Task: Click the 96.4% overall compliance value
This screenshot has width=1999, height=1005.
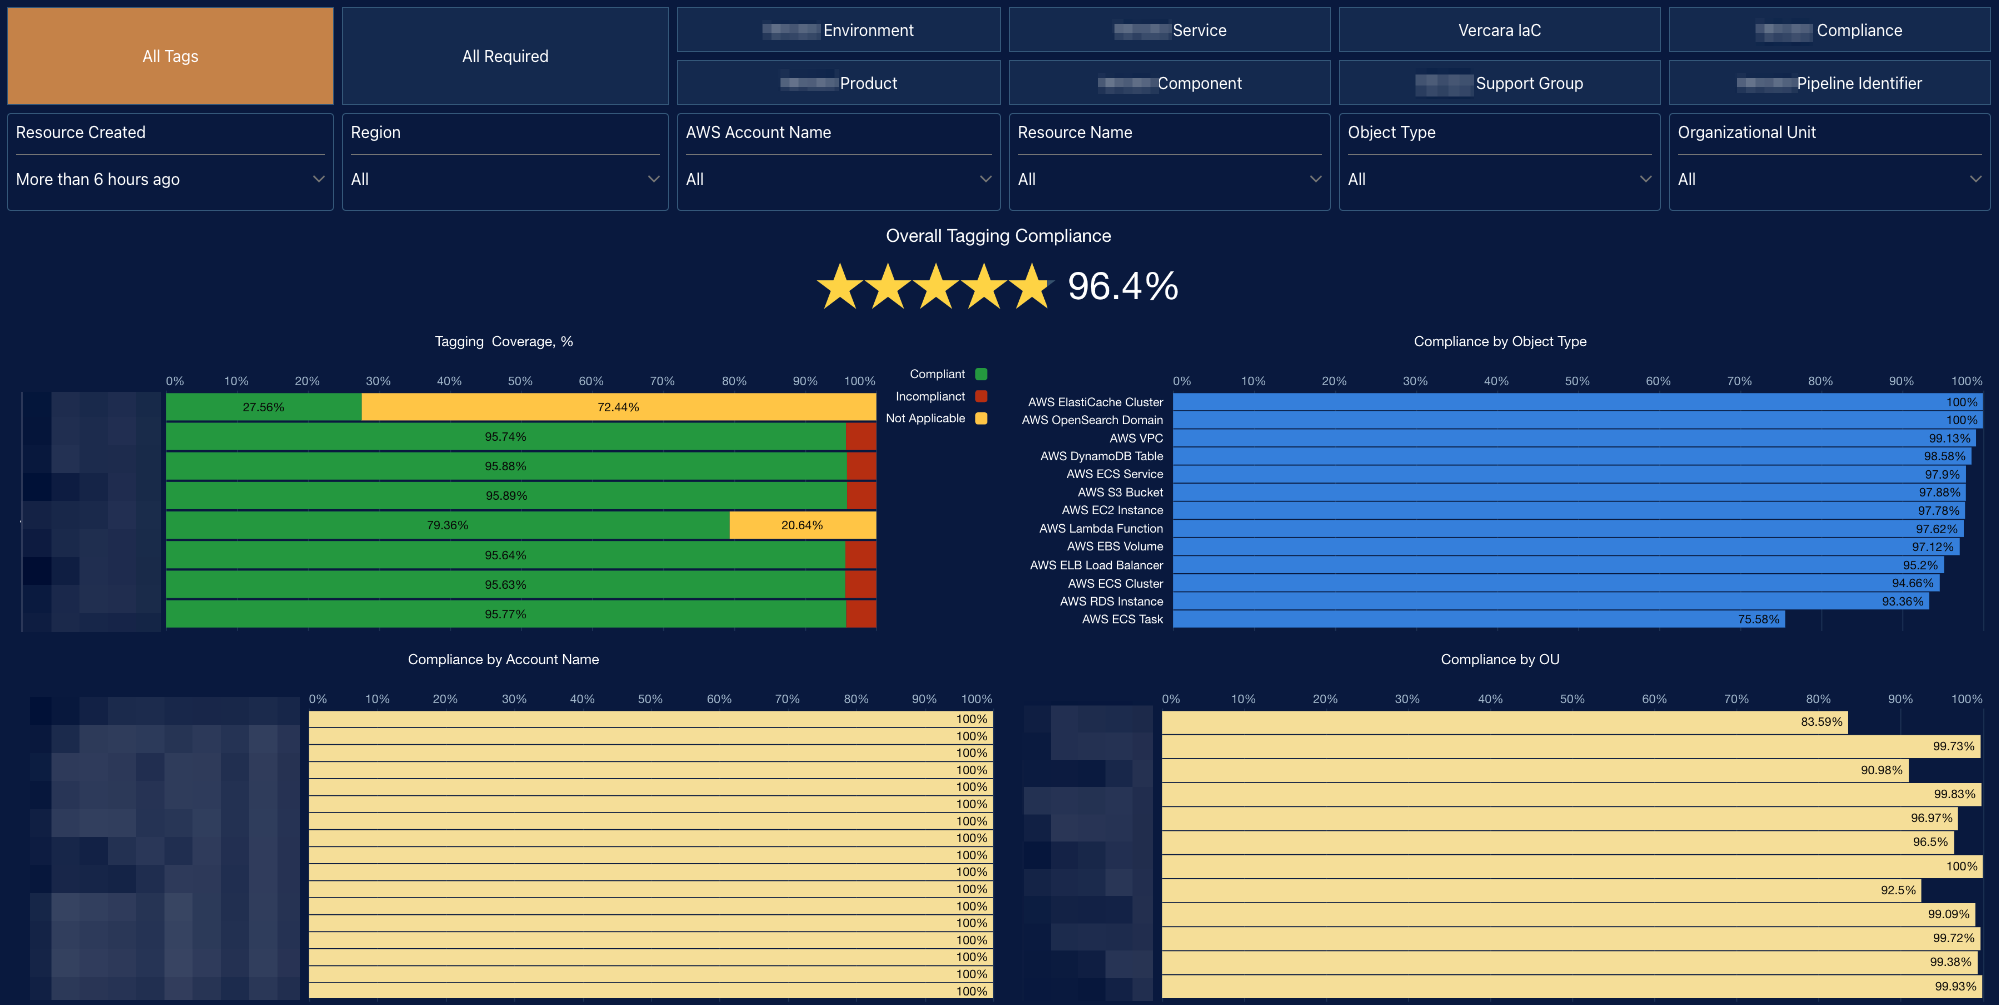Action: coord(1123,286)
